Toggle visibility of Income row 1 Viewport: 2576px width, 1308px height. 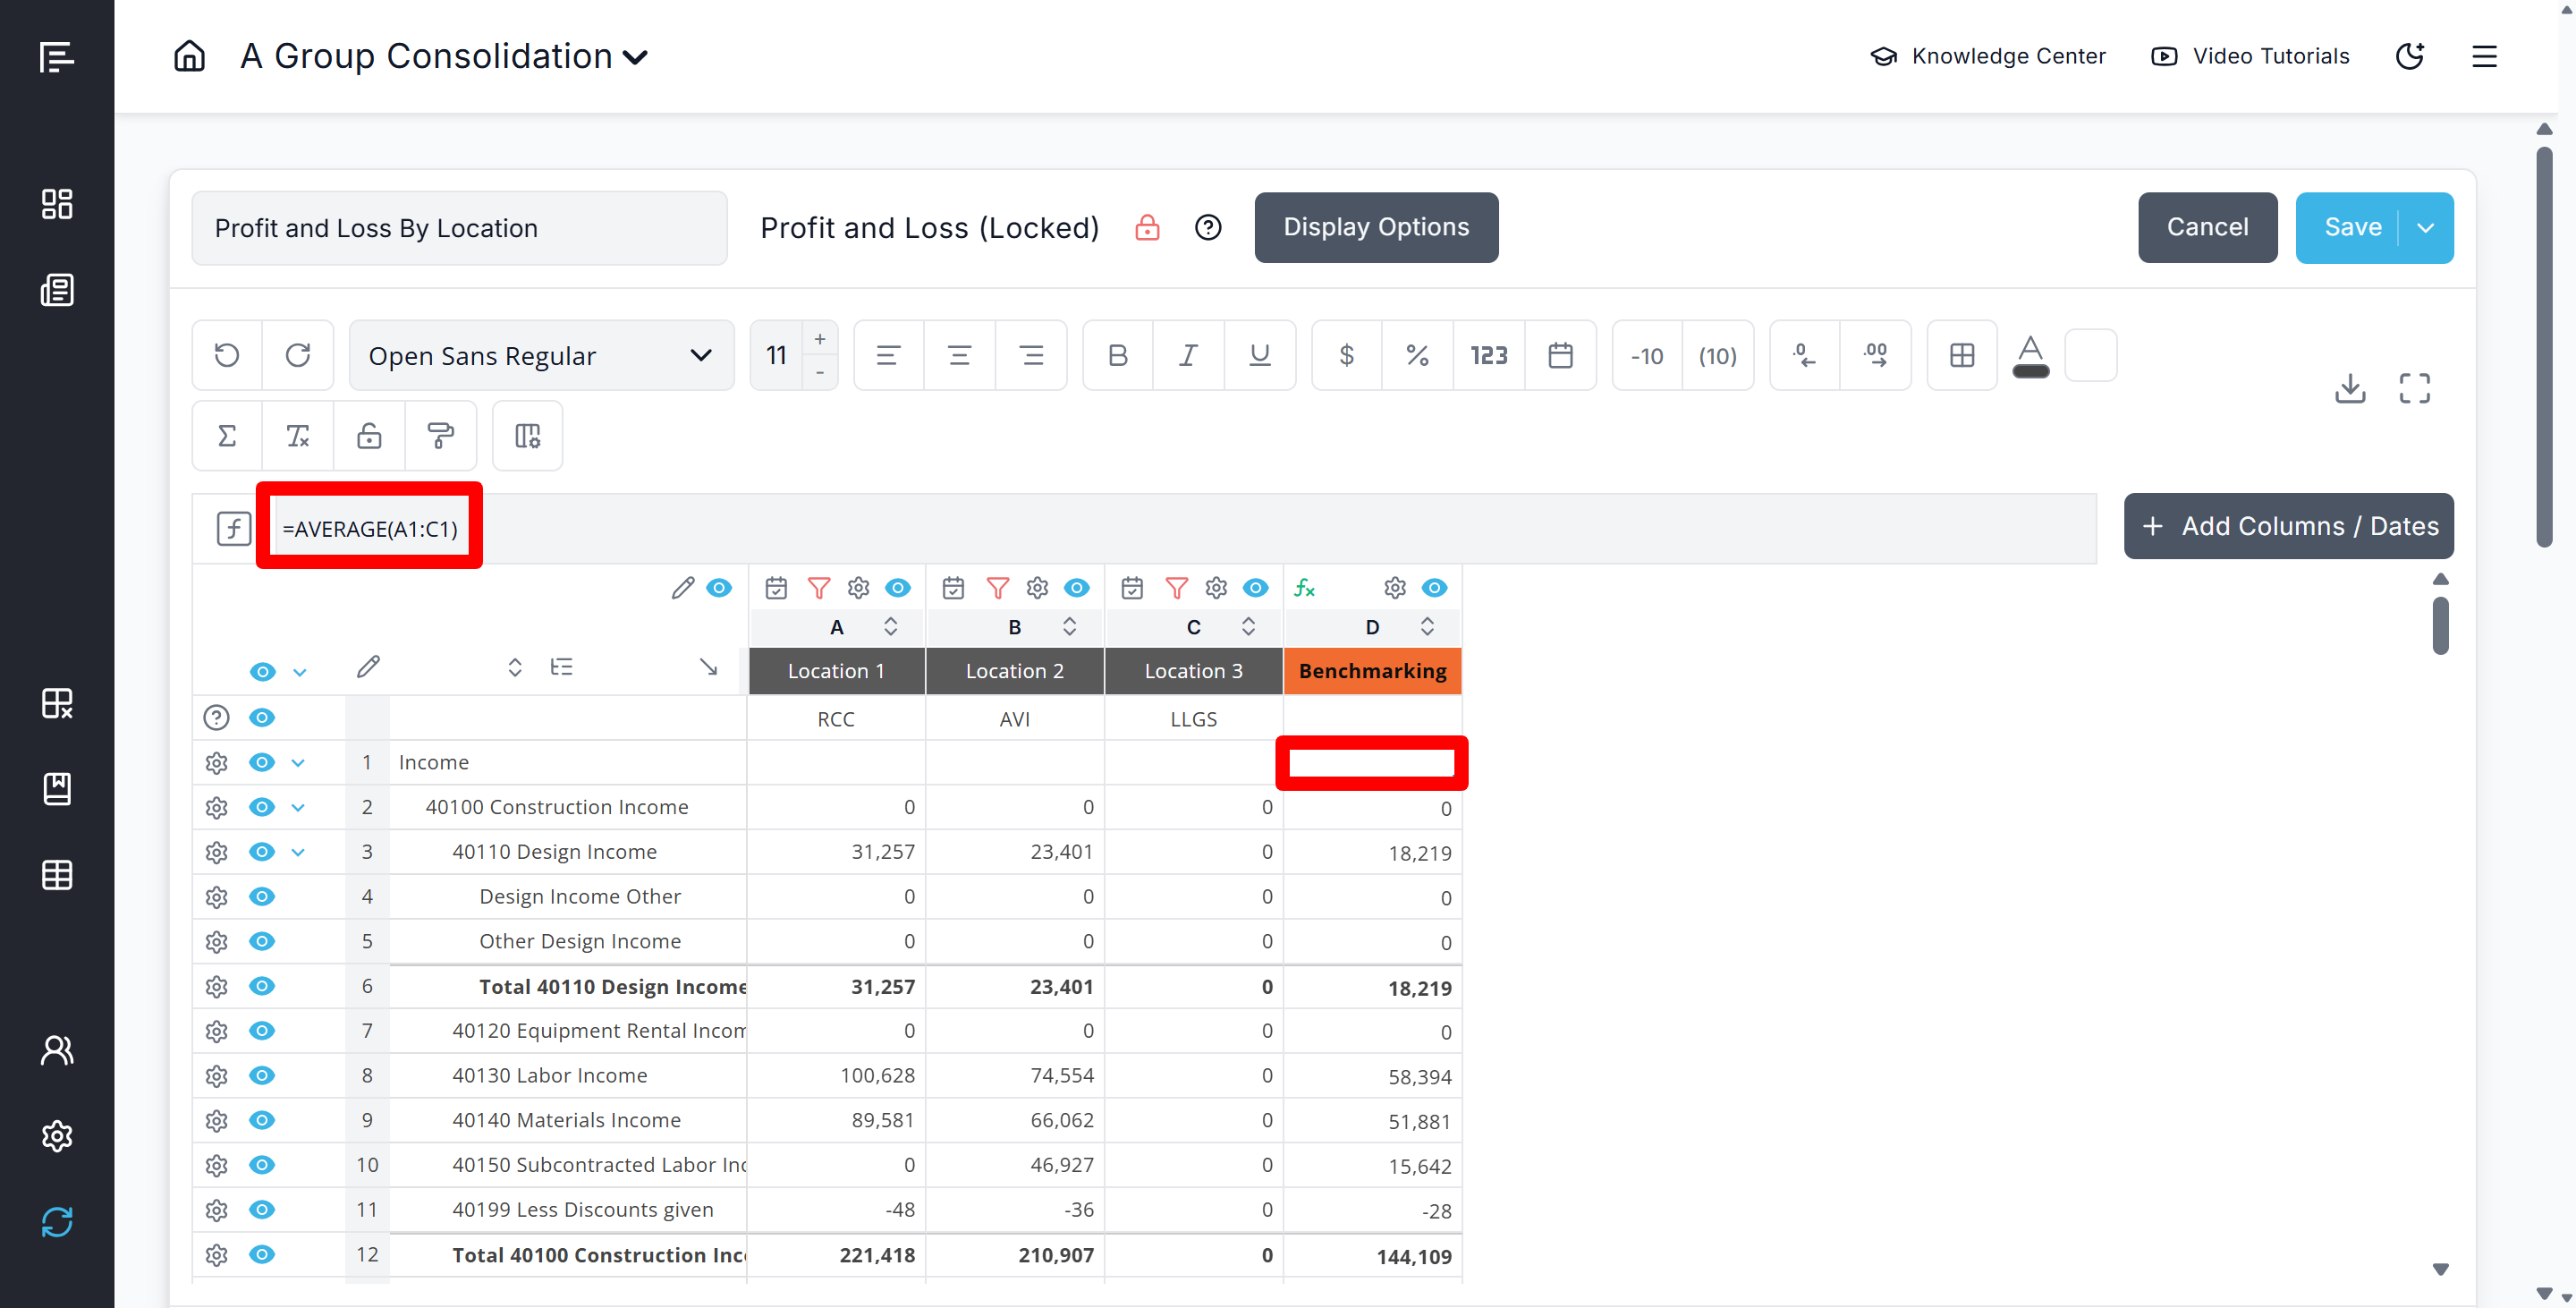[262, 762]
